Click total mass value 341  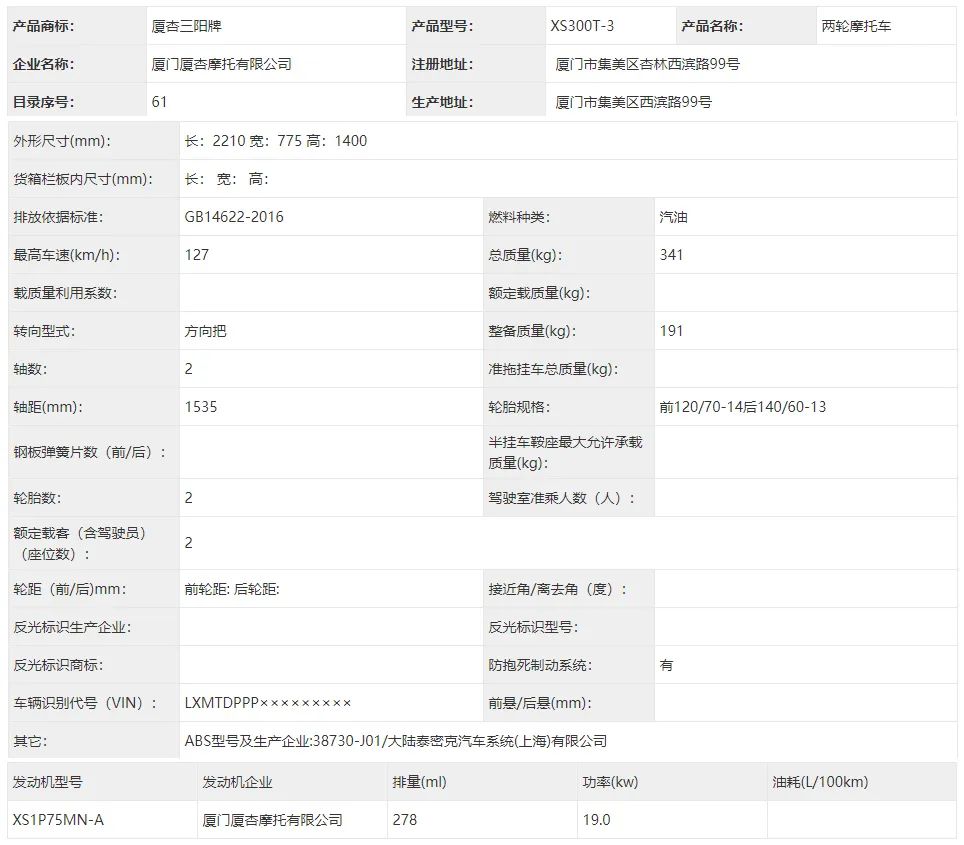pyautogui.click(x=671, y=255)
